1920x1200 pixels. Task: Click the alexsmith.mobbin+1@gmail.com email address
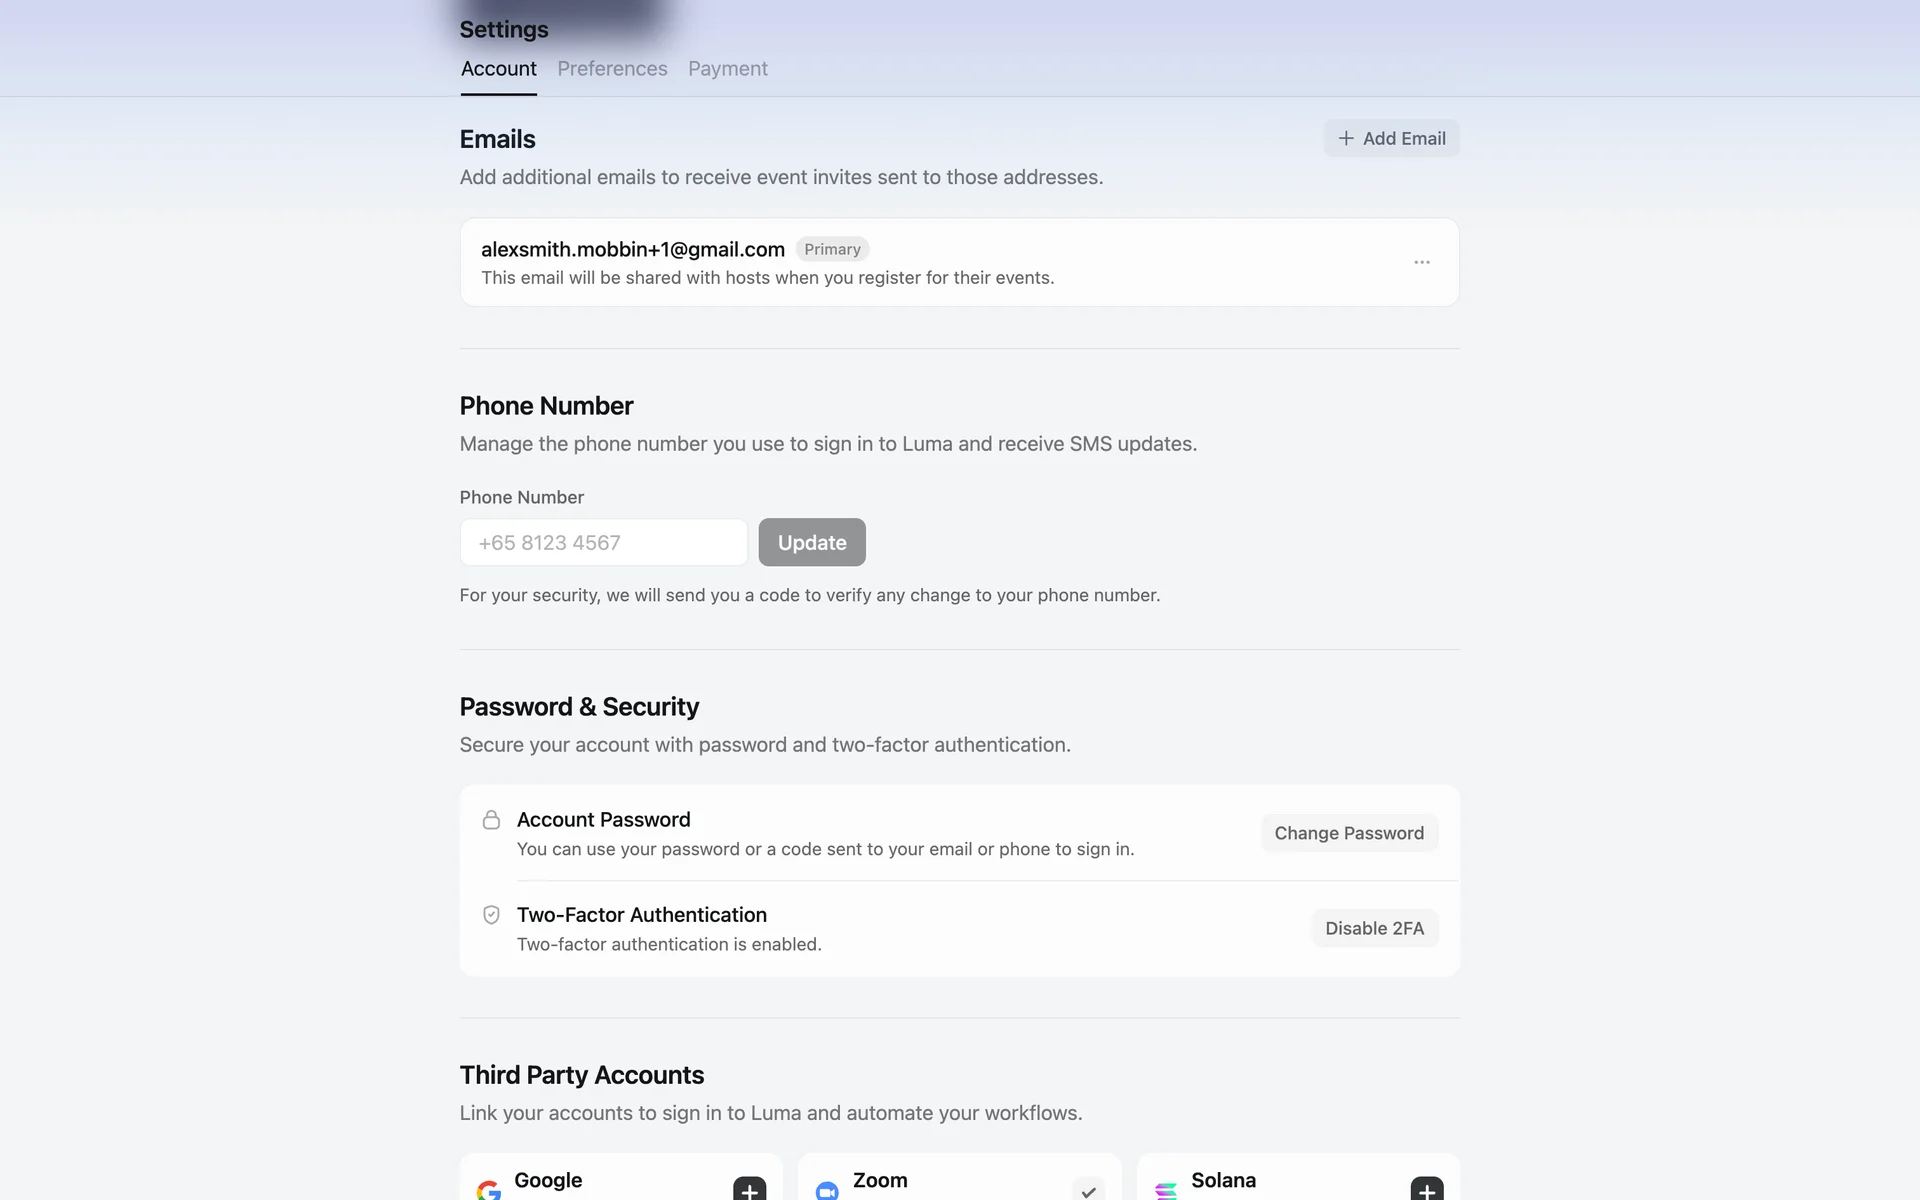click(x=632, y=249)
